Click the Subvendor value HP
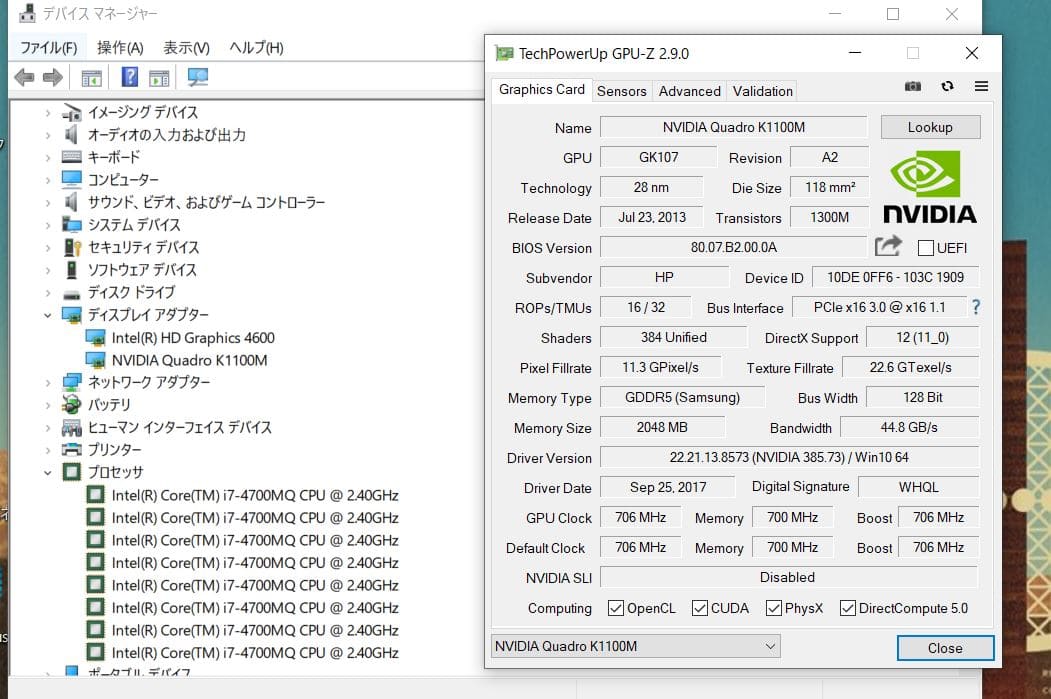The height and width of the screenshot is (699, 1051). click(664, 277)
